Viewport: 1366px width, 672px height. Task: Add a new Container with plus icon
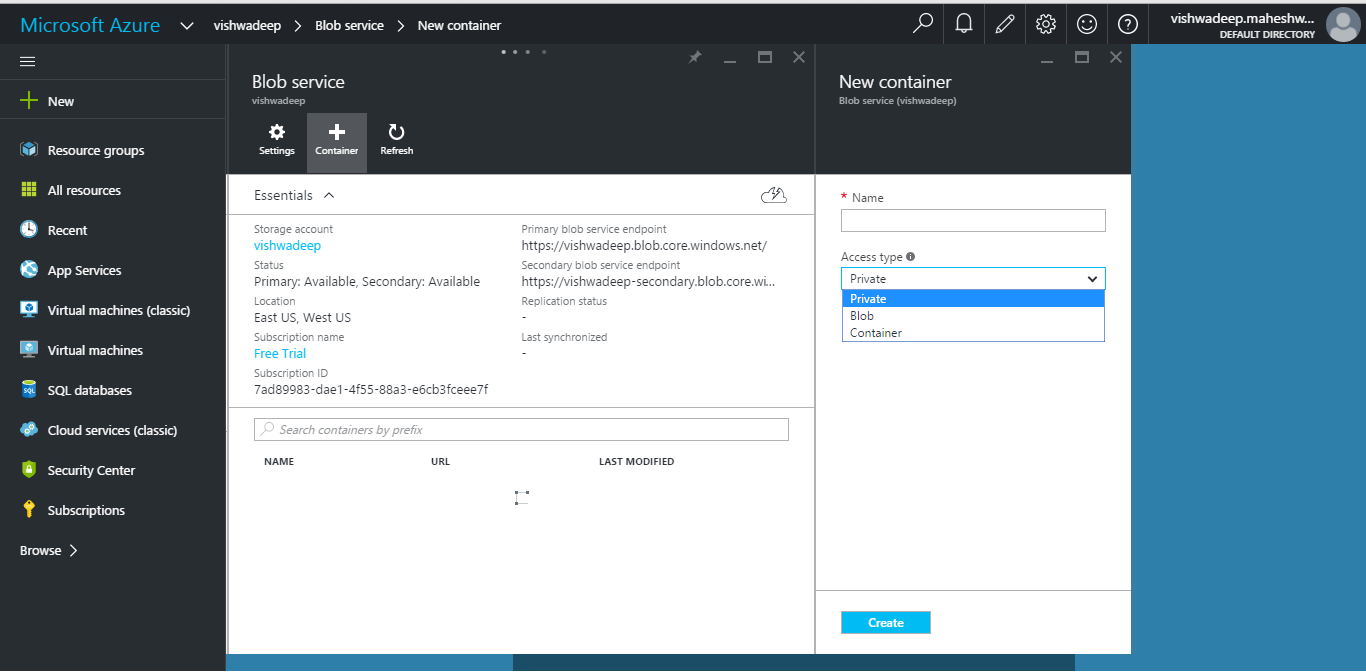pos(337,142)
